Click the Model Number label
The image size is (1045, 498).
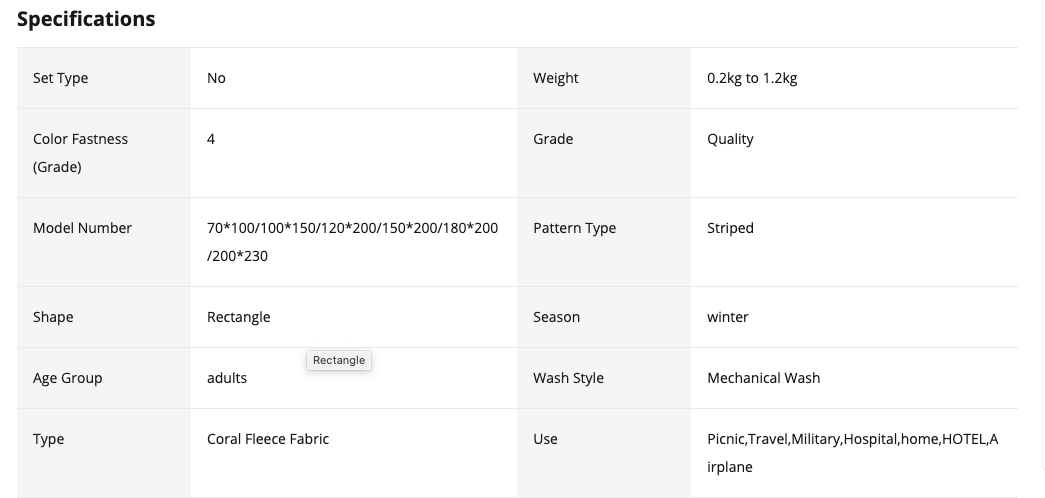pos(82,228)
